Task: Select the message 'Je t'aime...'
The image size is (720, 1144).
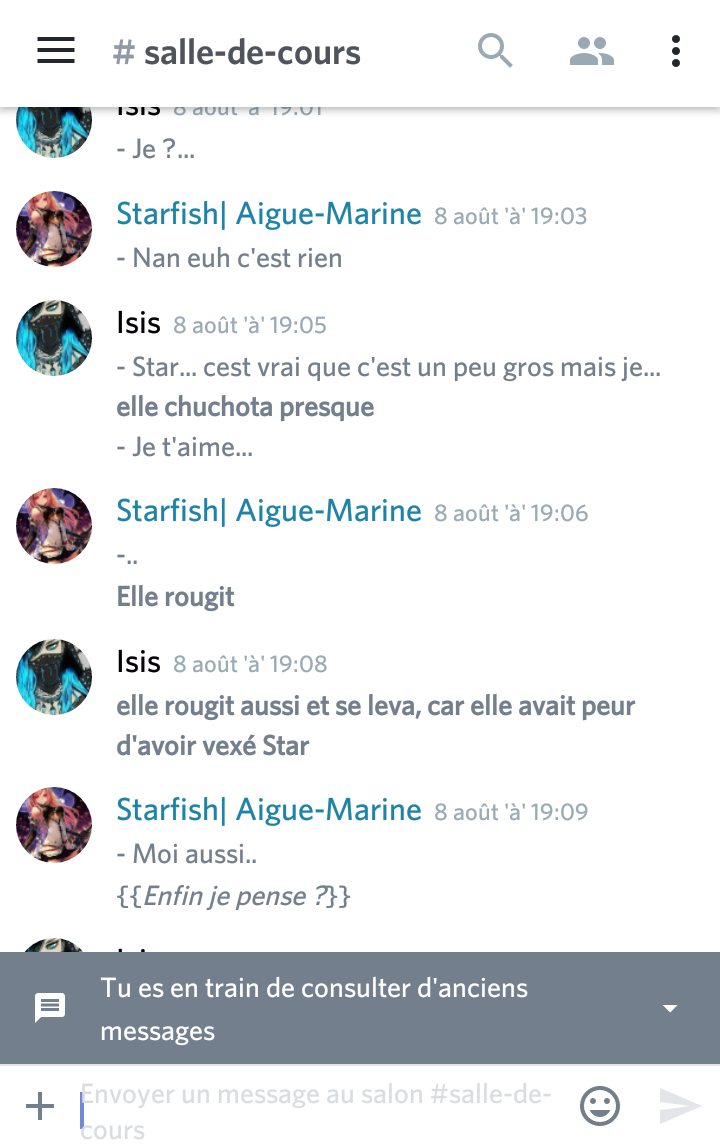Action: [x=185, y=447]
